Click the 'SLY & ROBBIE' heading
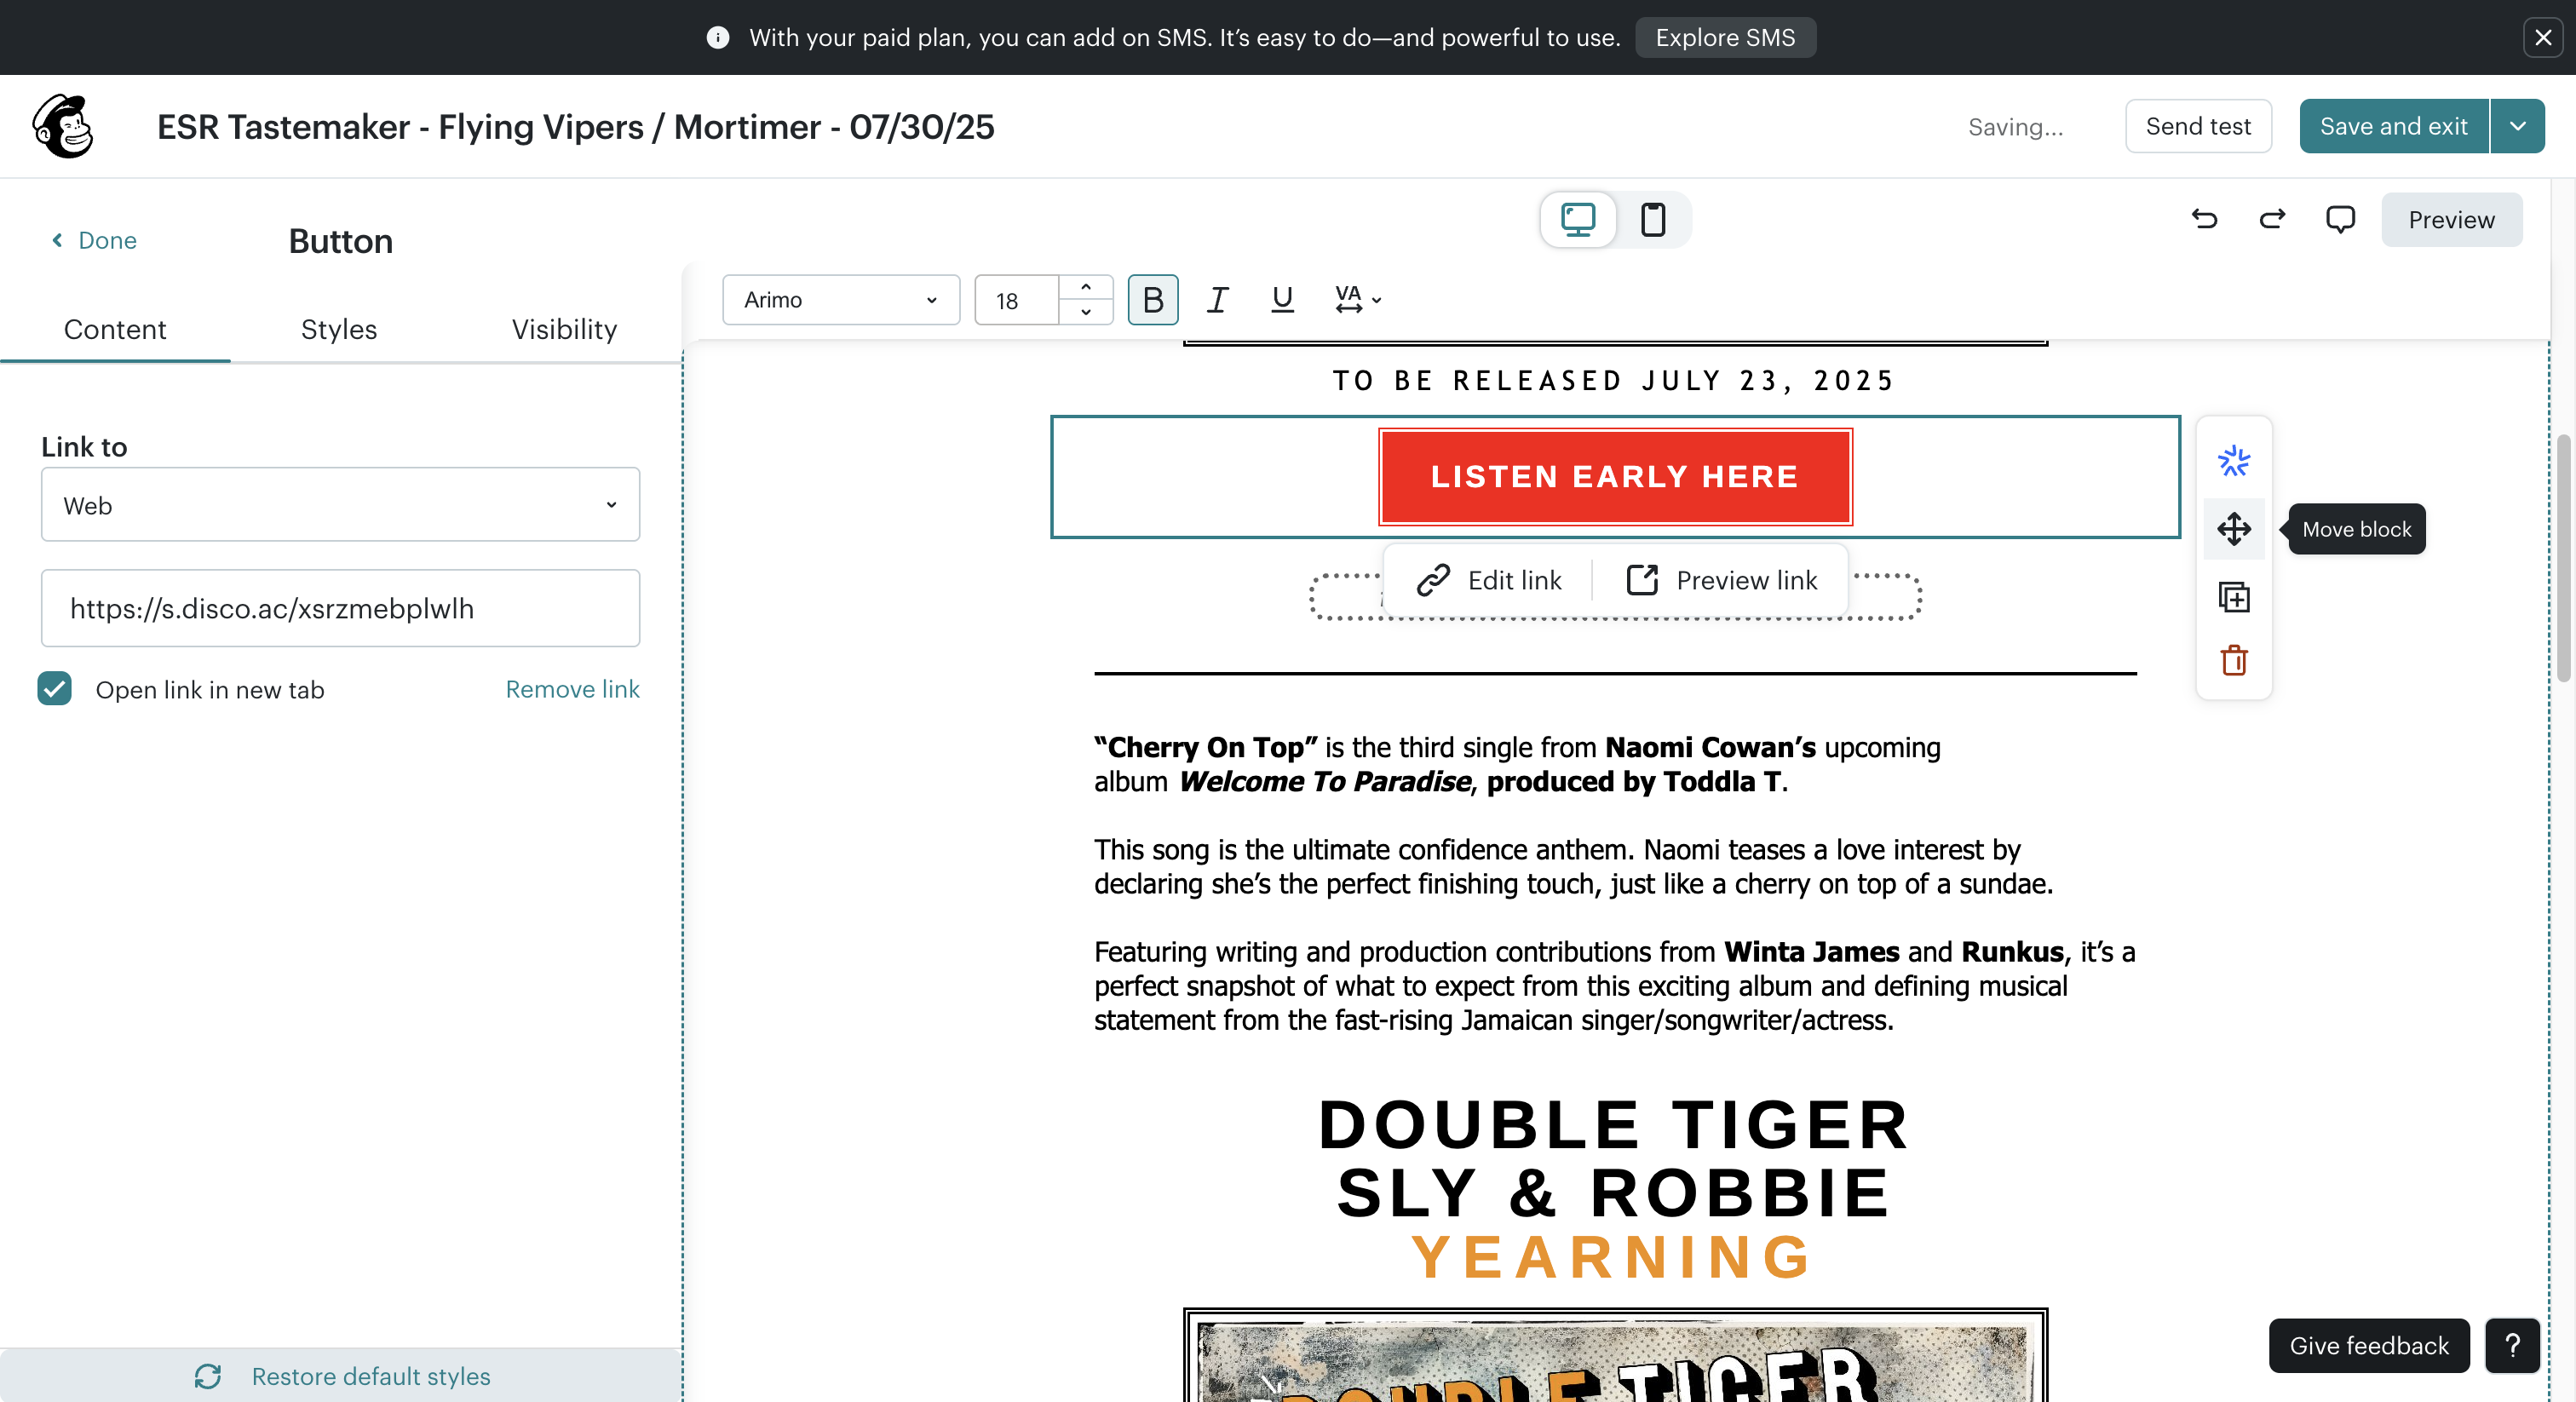2576x1402 pixels. point(1614,1193)
